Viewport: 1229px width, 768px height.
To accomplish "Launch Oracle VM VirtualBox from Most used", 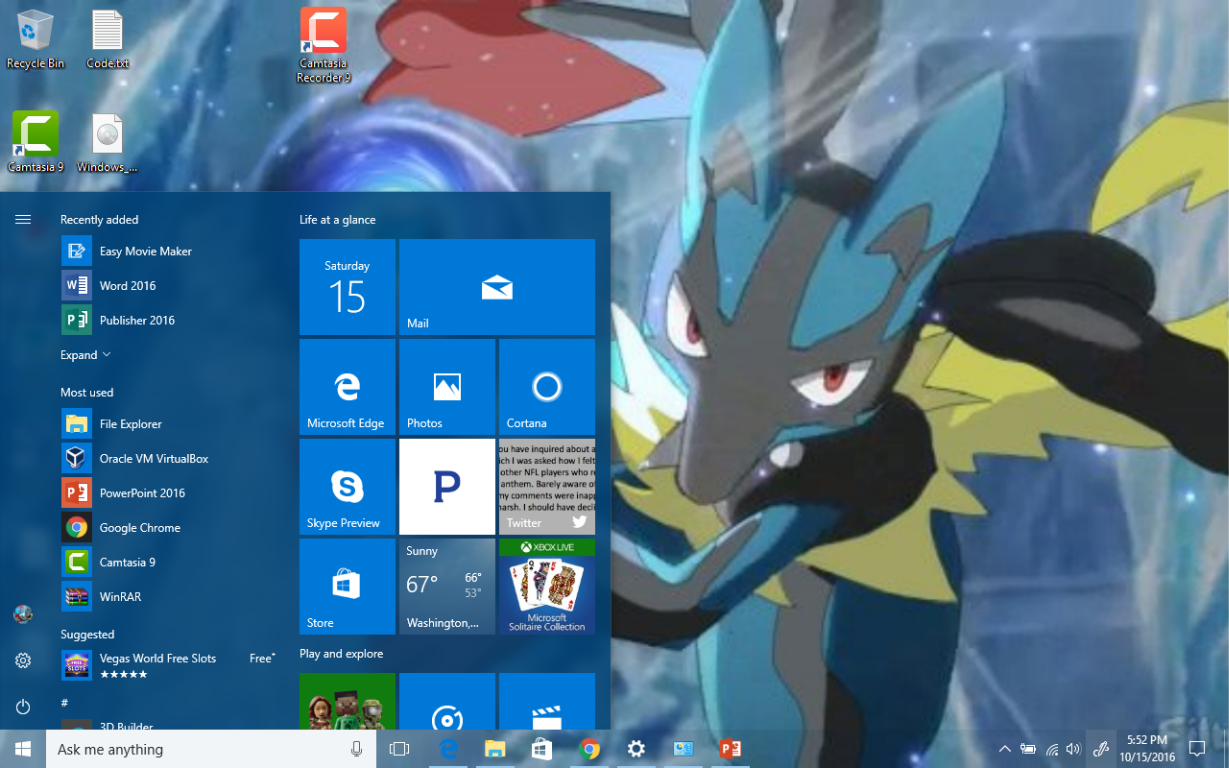I will tap(153, 459).
